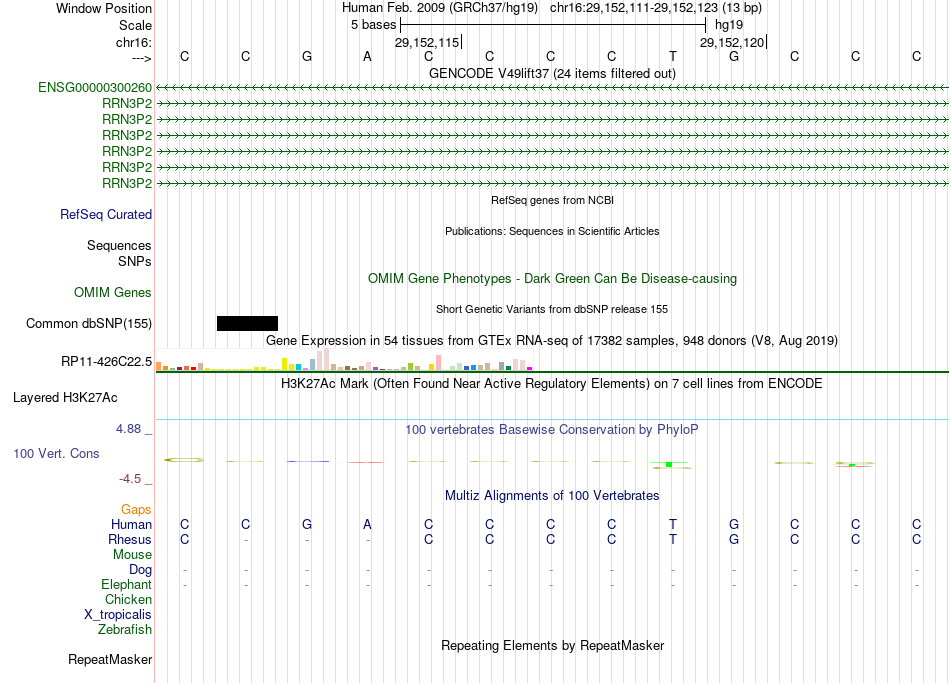The height and width of the screenshot is (683, 950).
Task: Open the 100 Vert. Cons track label
Action: click(x=56, y=453)
